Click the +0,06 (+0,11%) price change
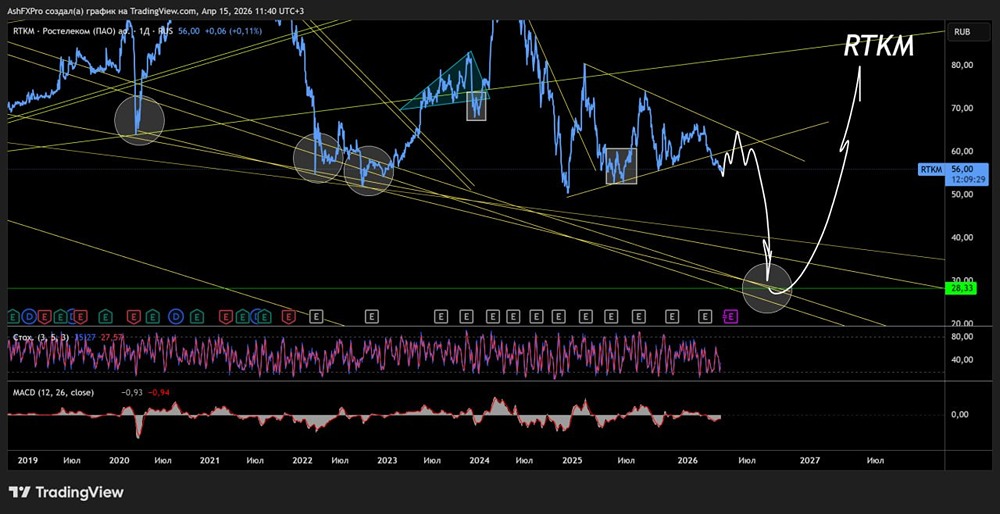 pos(233,30)
